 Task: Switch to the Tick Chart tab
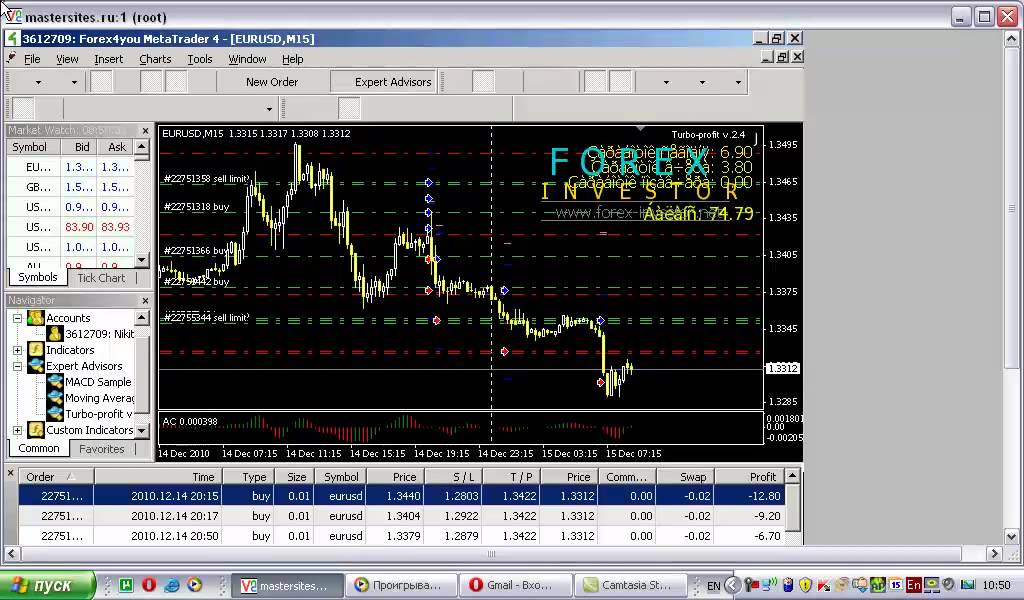(101, 278)
